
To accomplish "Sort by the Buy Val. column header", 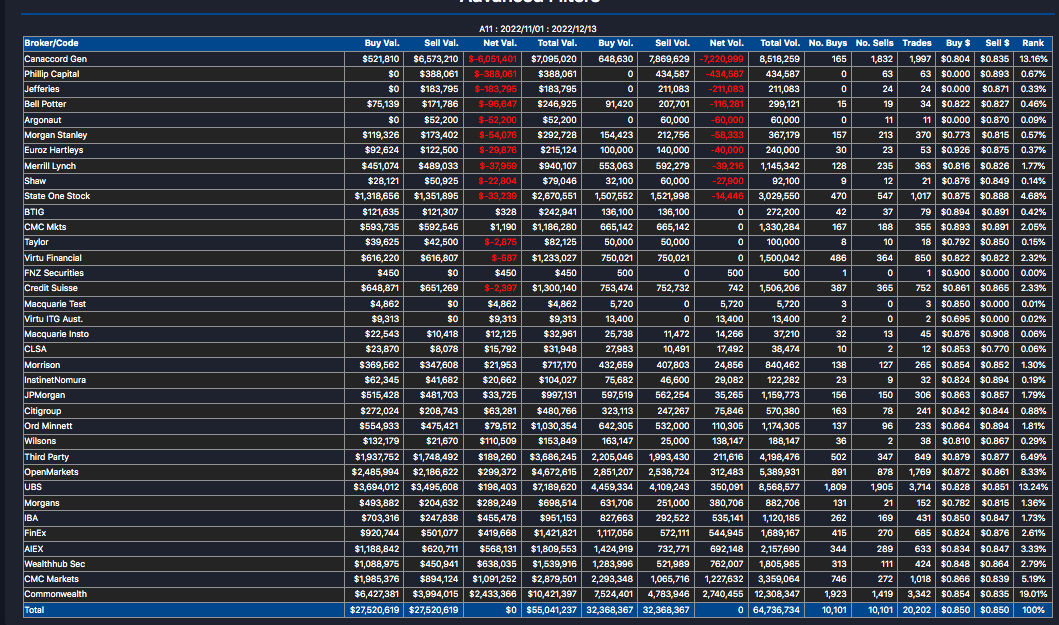I will pos(382,43).
